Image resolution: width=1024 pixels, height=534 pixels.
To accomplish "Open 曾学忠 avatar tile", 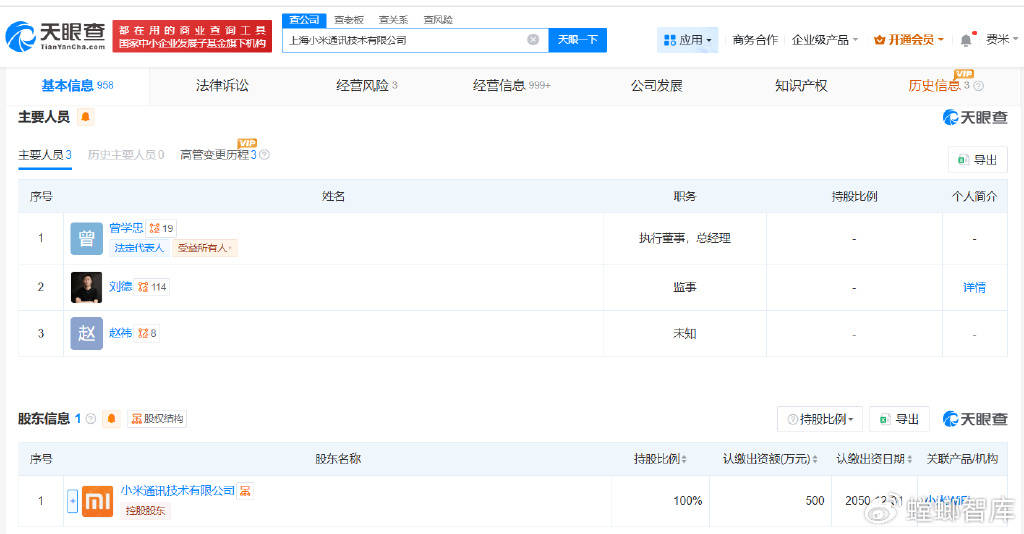I will tap(86, 238).
